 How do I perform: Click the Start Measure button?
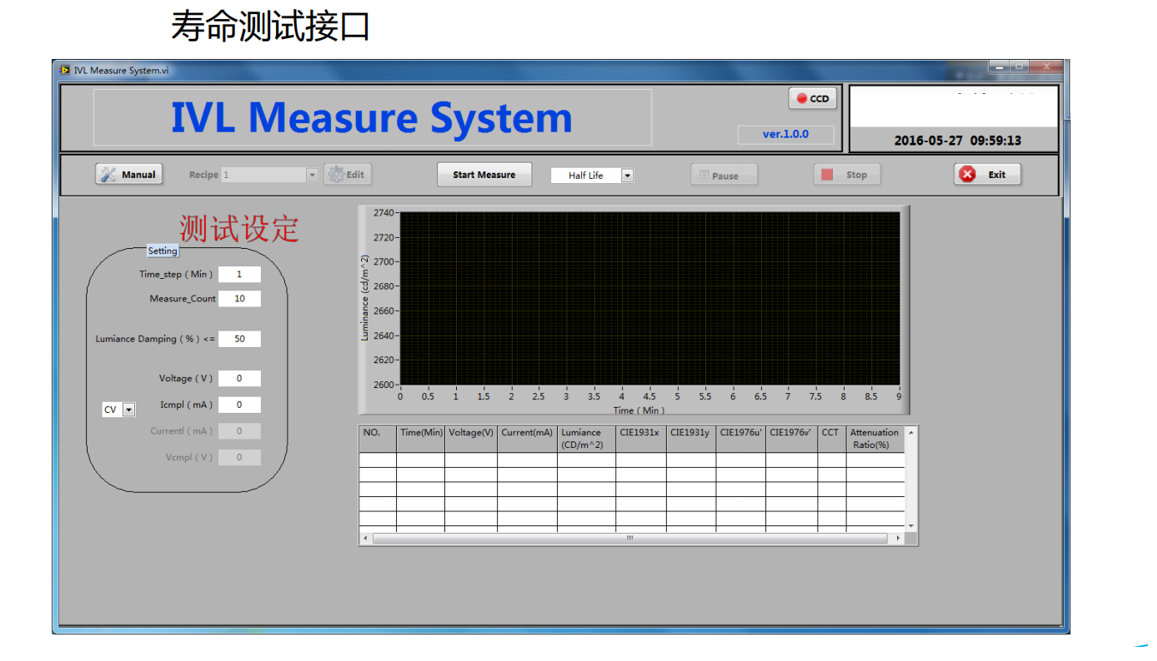point(484,174)
